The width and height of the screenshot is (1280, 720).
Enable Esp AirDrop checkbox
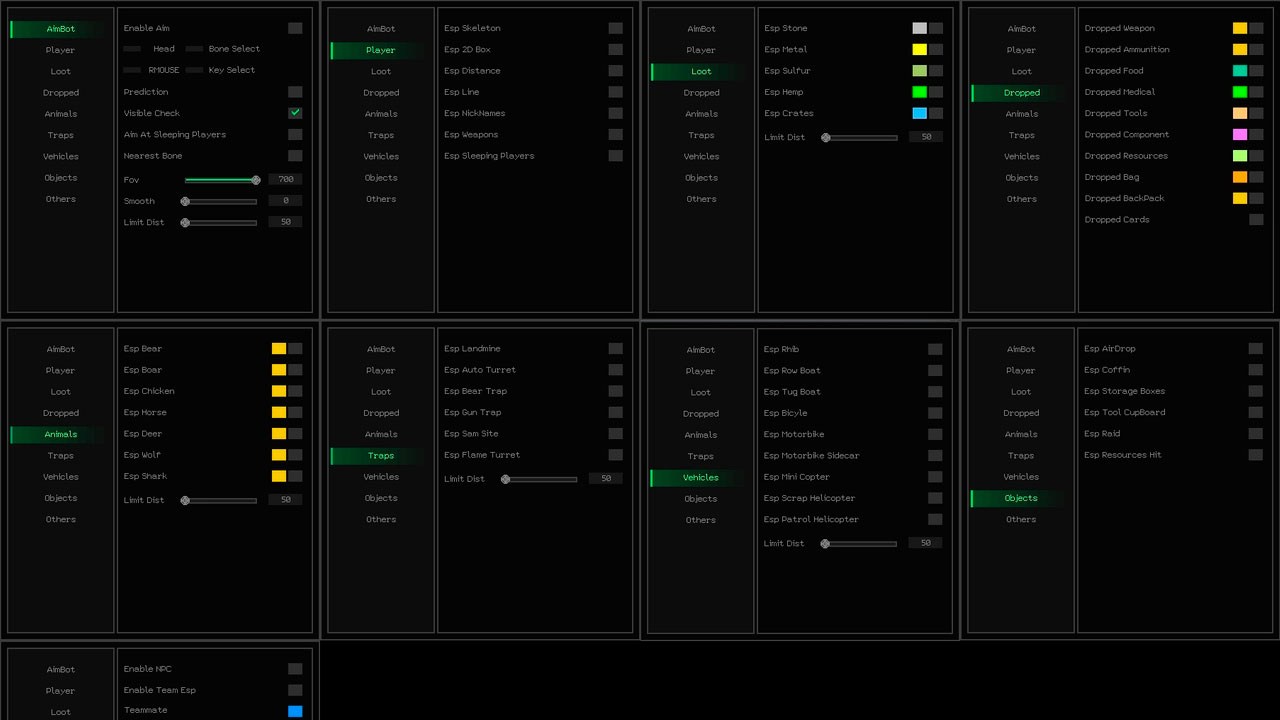(x=1256, y=349)
